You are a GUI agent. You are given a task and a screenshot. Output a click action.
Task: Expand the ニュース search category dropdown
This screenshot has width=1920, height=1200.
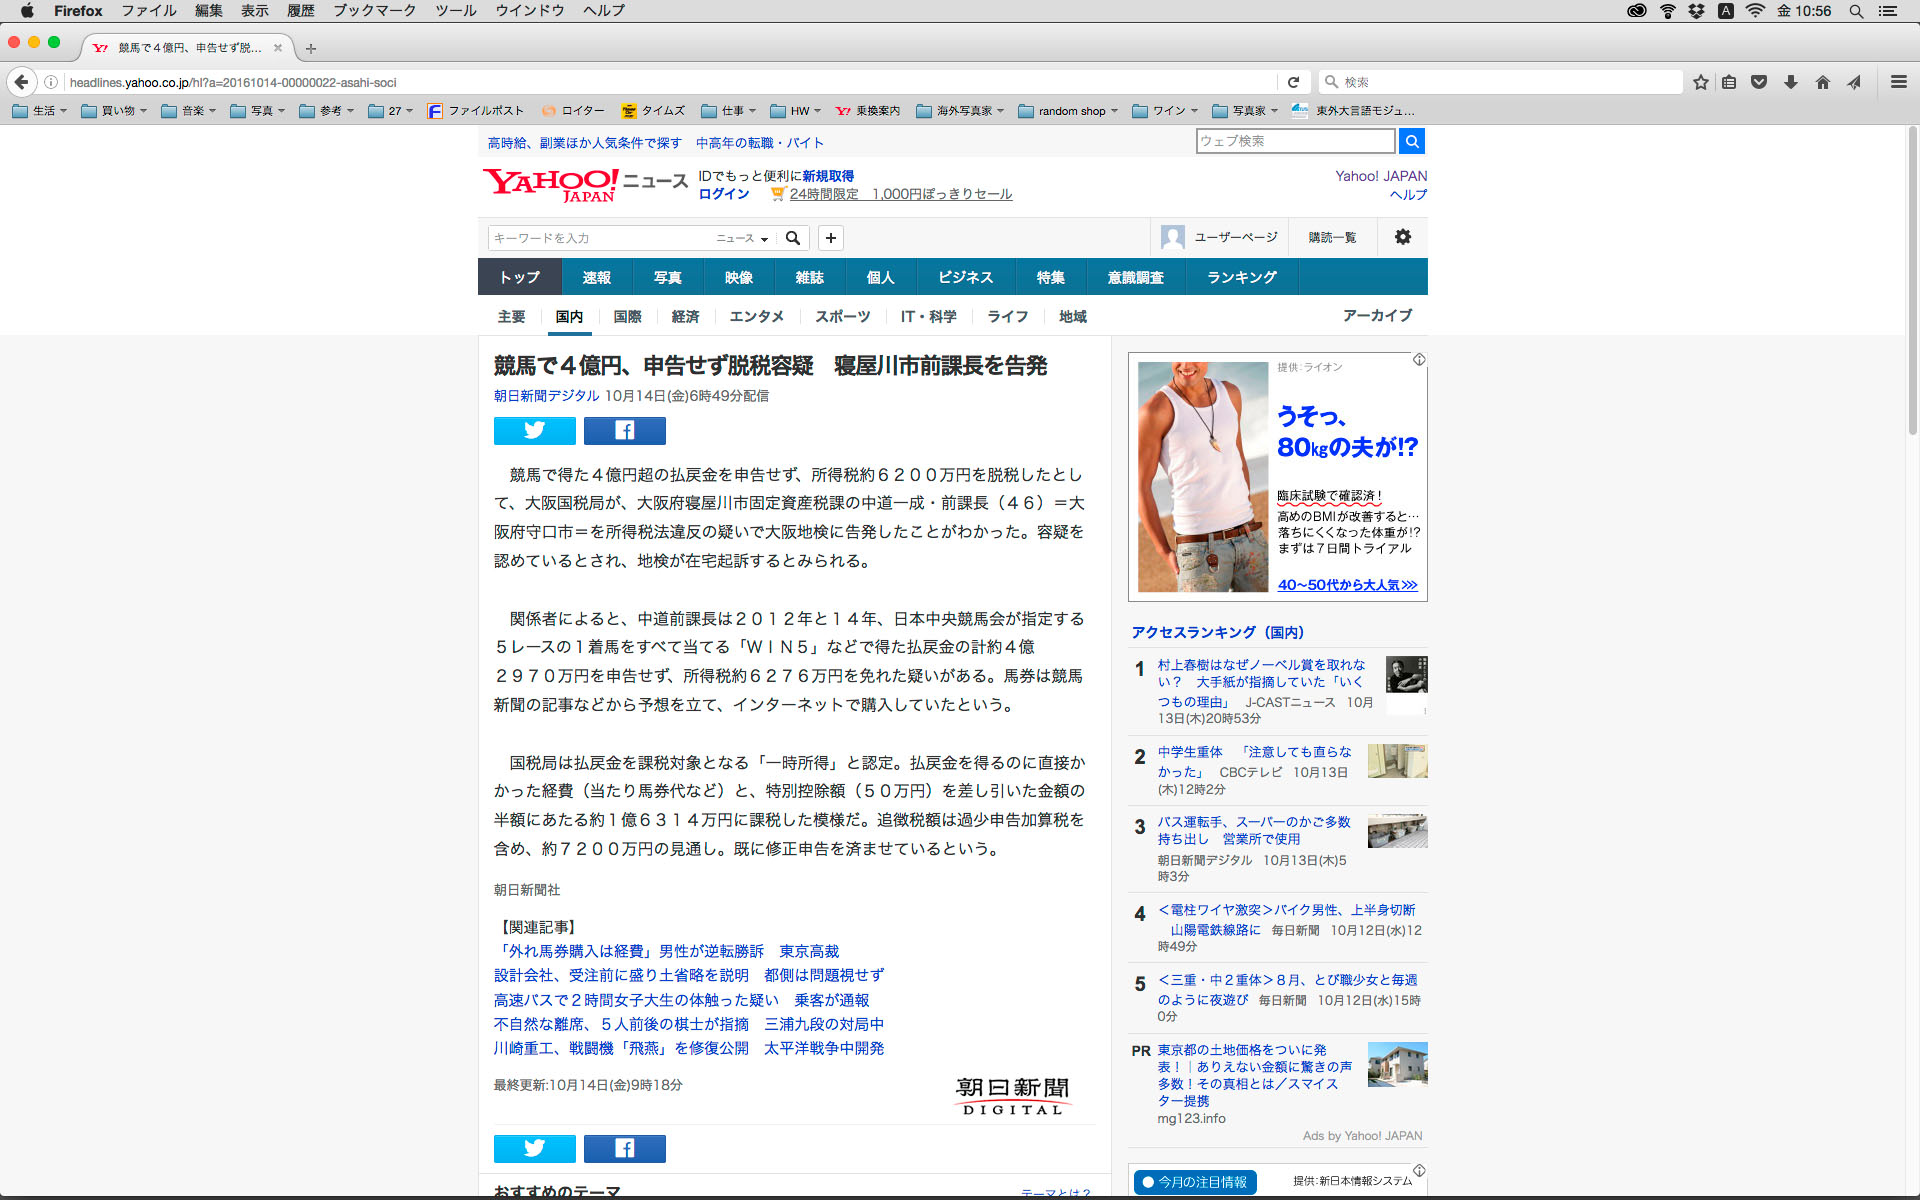[x=742, y=238]
